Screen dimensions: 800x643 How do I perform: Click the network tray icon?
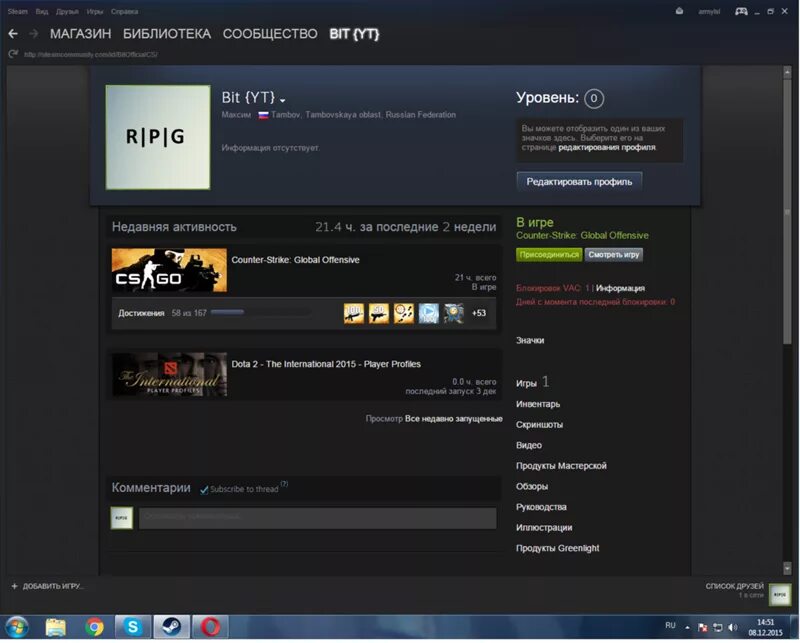coord(718,627)
